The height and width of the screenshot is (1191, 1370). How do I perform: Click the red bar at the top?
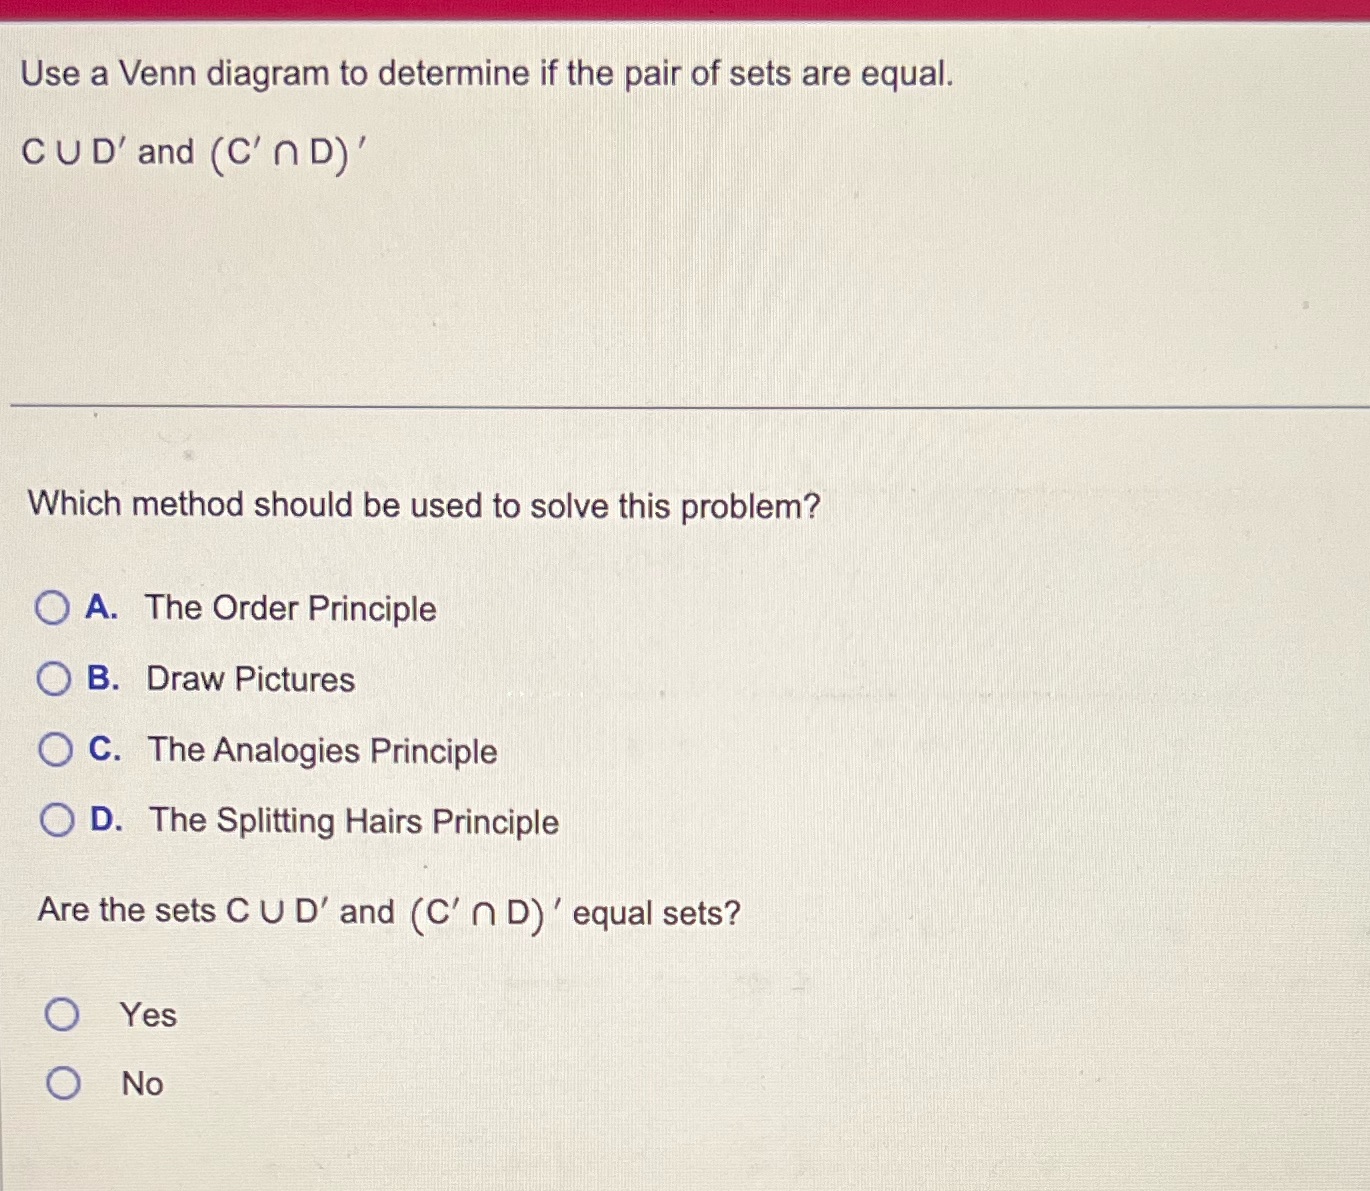click(x=685, y=10)
